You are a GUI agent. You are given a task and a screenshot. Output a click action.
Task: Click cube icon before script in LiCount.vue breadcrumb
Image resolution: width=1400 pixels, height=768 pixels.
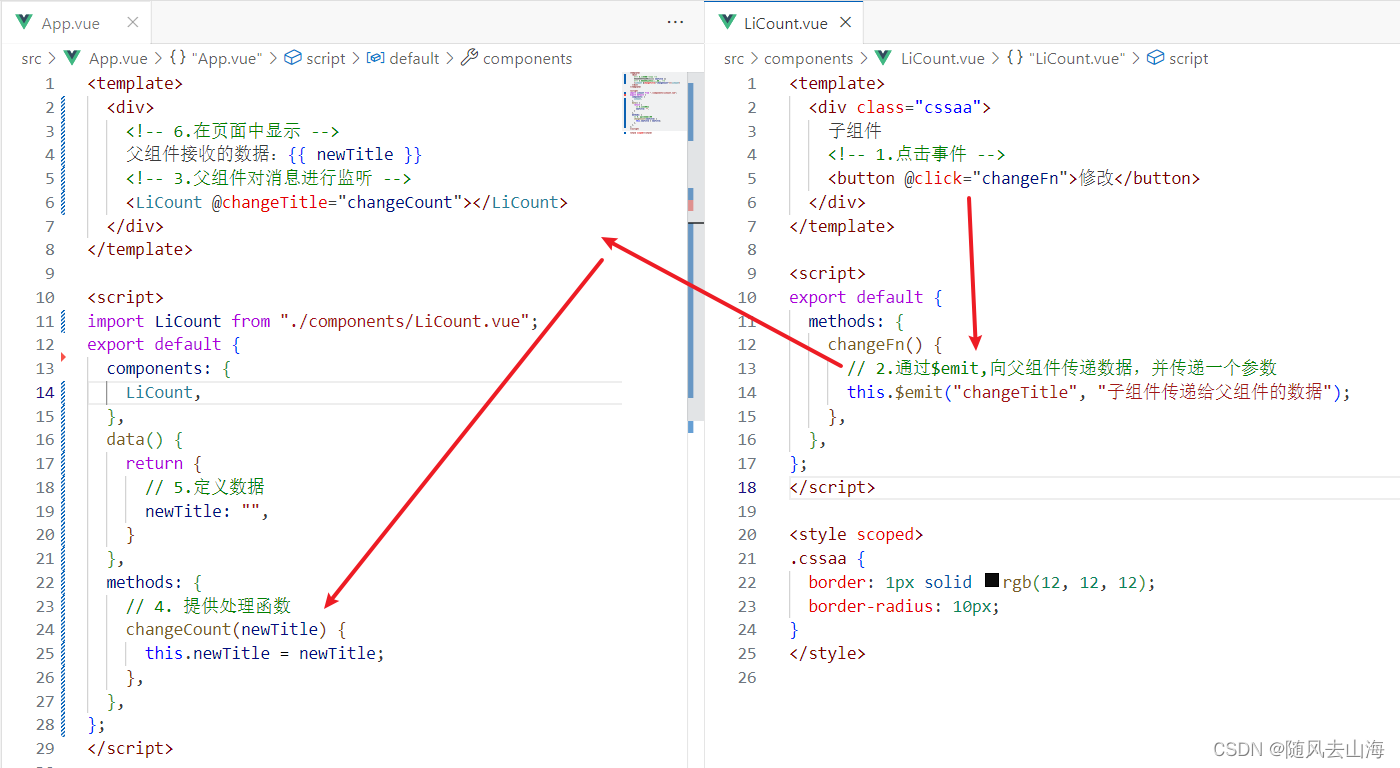click(x=1155, y=58)
